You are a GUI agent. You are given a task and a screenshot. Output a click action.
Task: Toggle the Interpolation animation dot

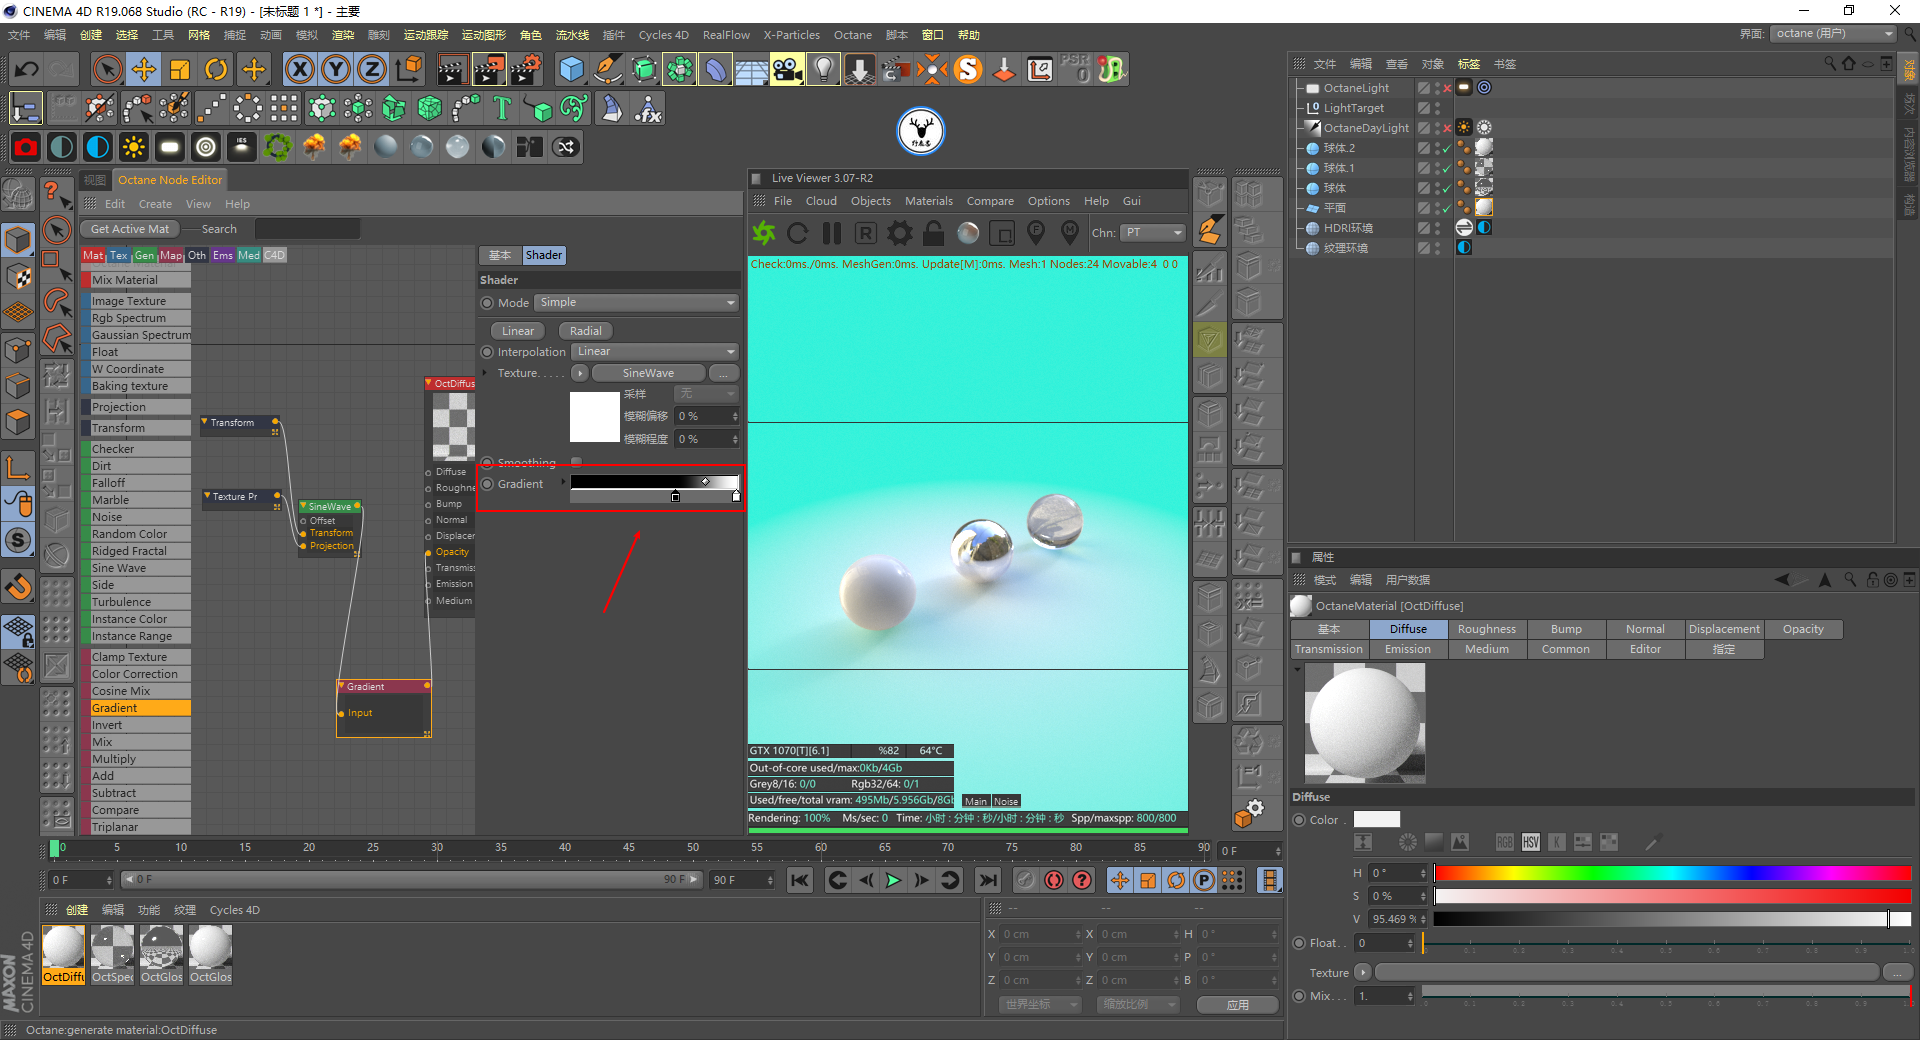point(487,352)
